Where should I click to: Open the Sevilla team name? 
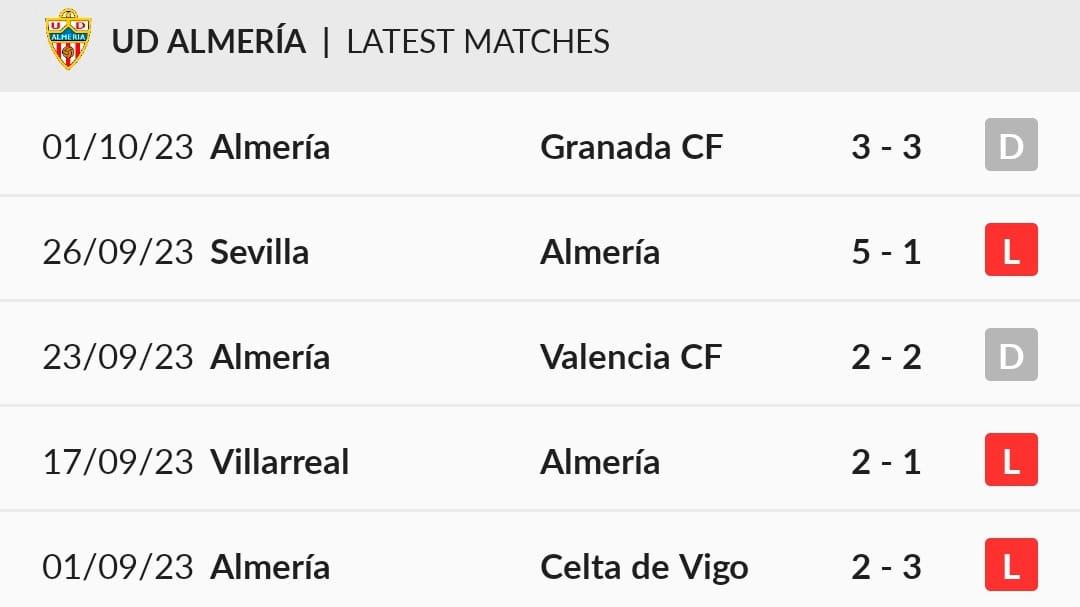[x=260, y=252]
